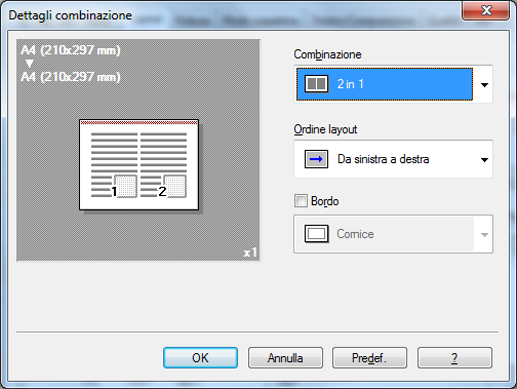517x389 pixels.
Task: Click page number 1 in preview
Action: coord(114,191)
